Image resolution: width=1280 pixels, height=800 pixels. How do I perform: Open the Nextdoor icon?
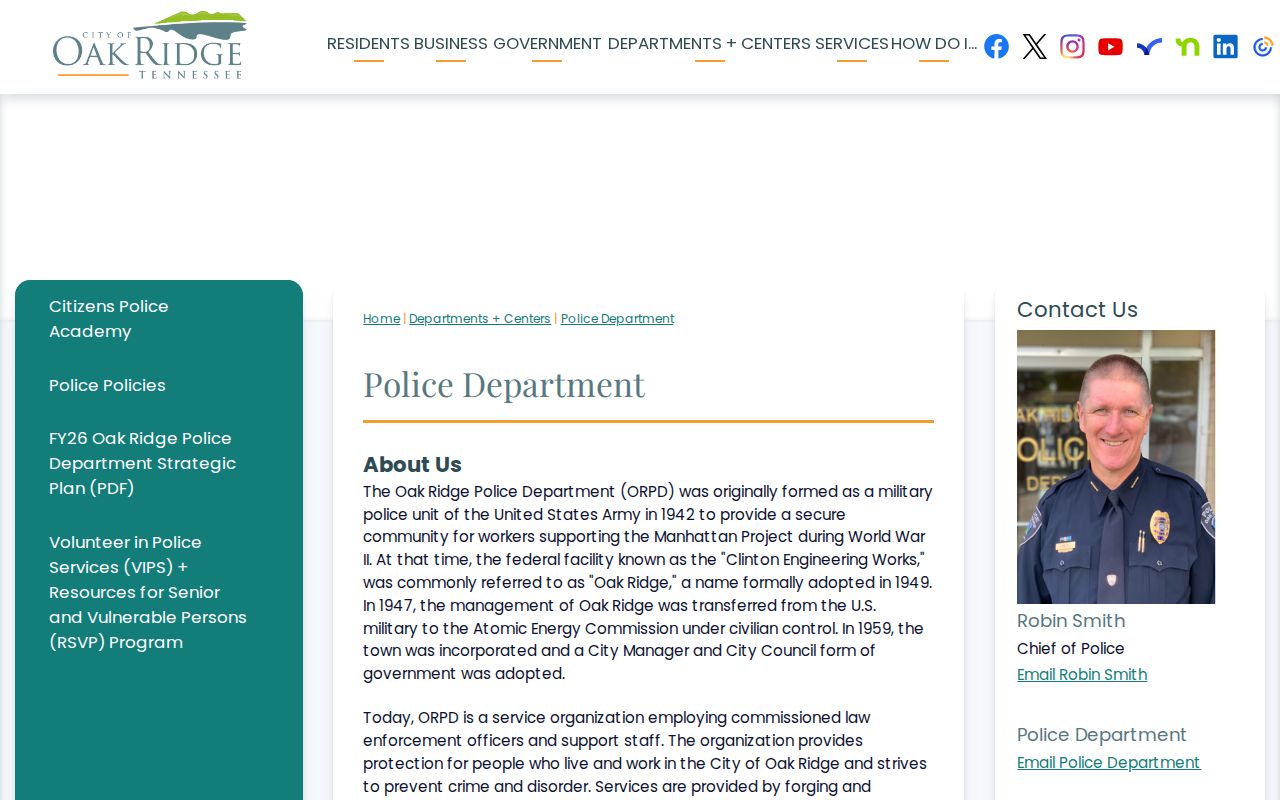tap(1187, 46)
